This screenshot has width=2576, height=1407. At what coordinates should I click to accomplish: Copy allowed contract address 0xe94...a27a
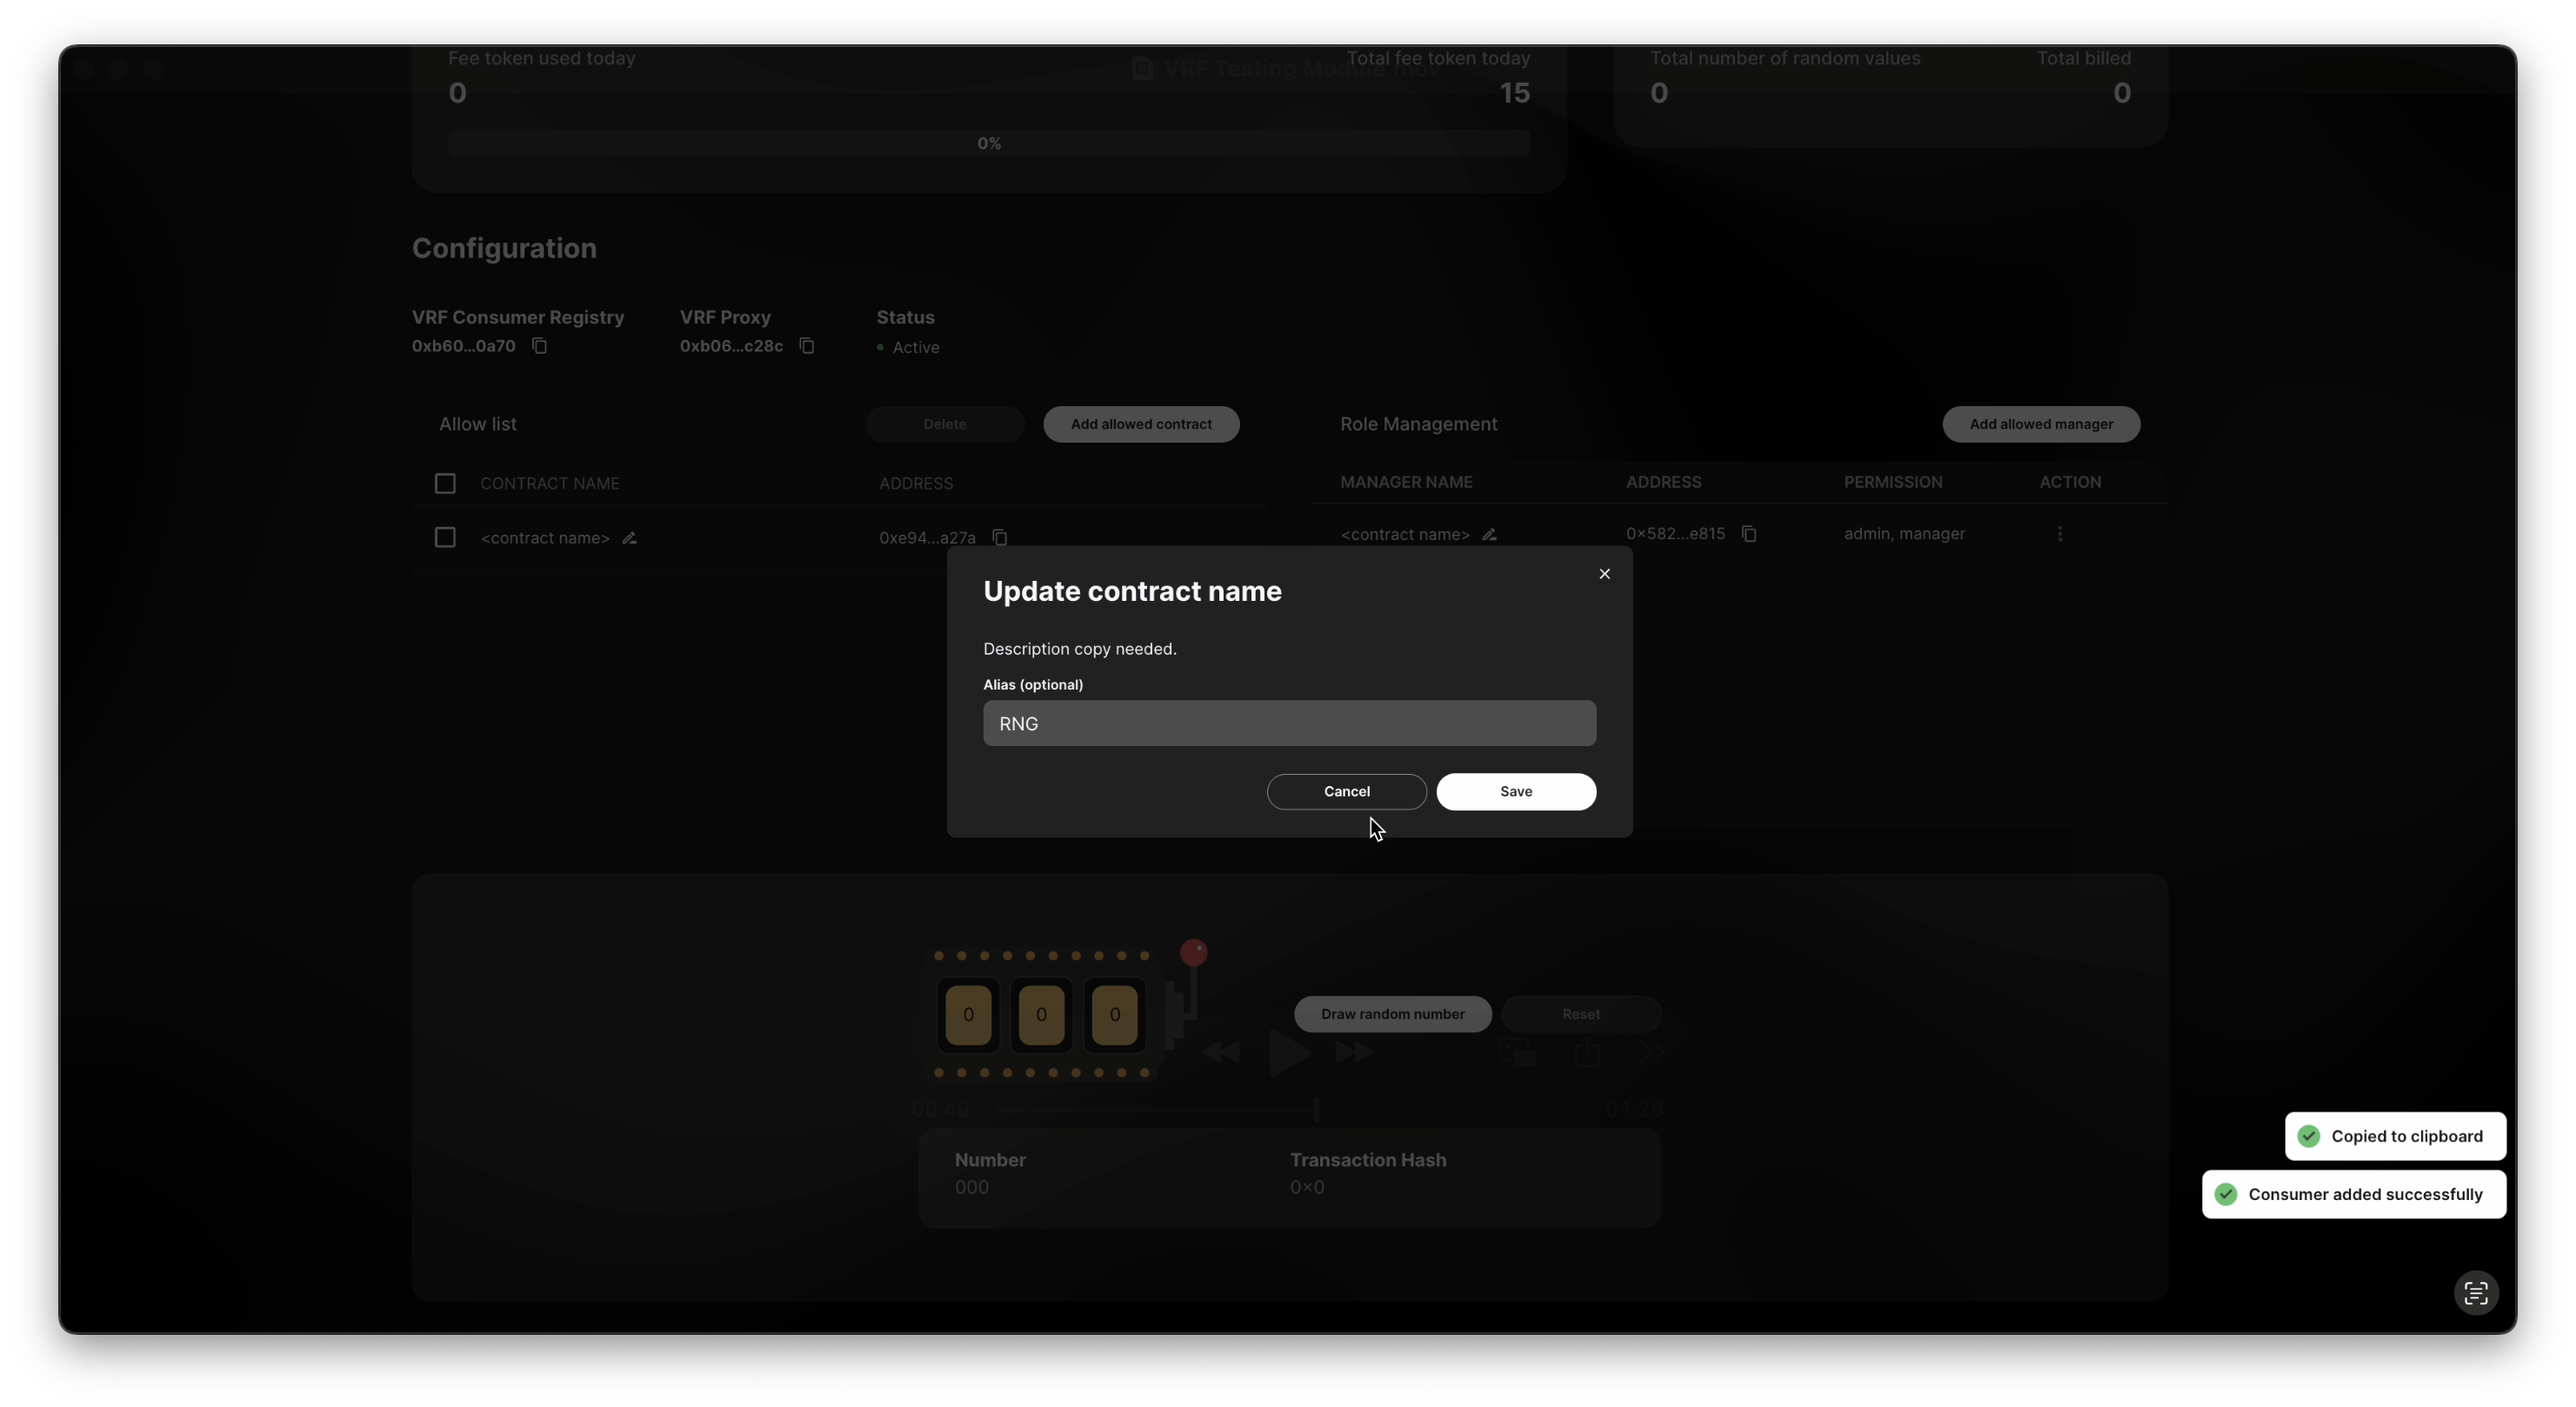click(x=999, y=538)
